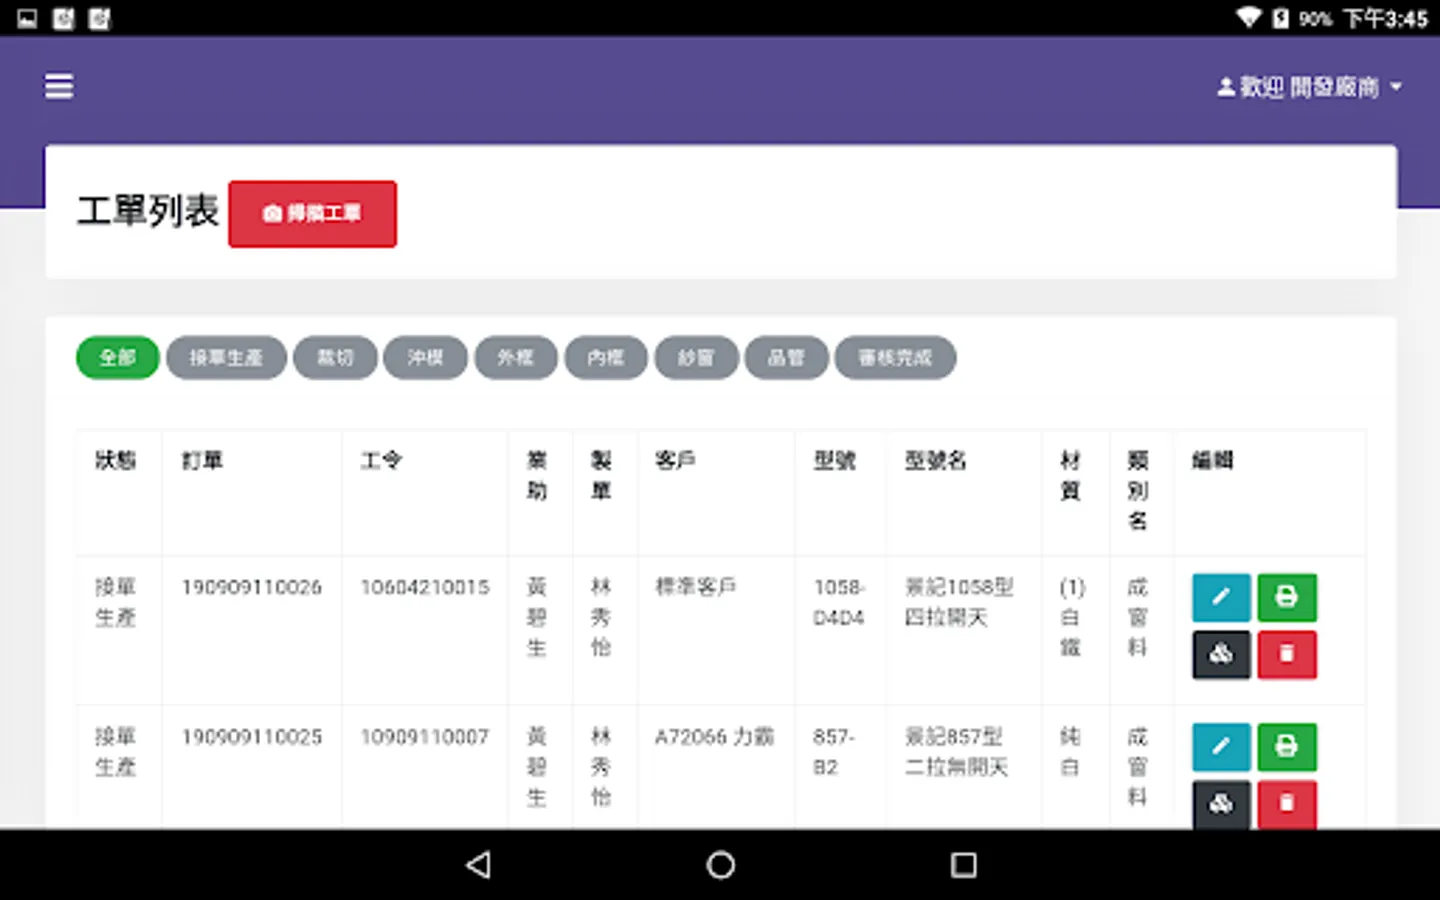Click the 工令 column header
Image resolution: width=1440 pixels, height=900 pixels.
pyautogui.click(x=380, y=460)
